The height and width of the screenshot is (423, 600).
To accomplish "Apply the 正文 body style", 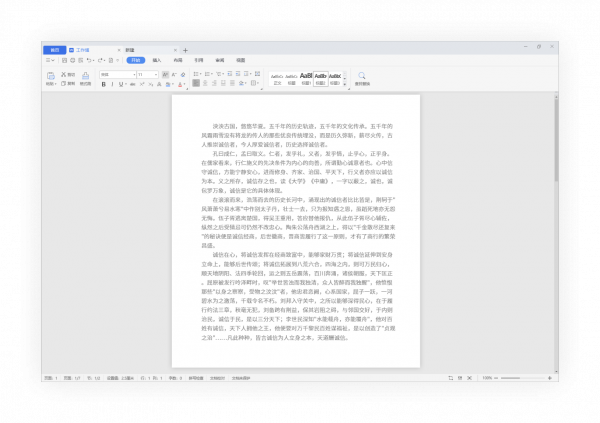I will pyautogui.click(x=277, y=79).
